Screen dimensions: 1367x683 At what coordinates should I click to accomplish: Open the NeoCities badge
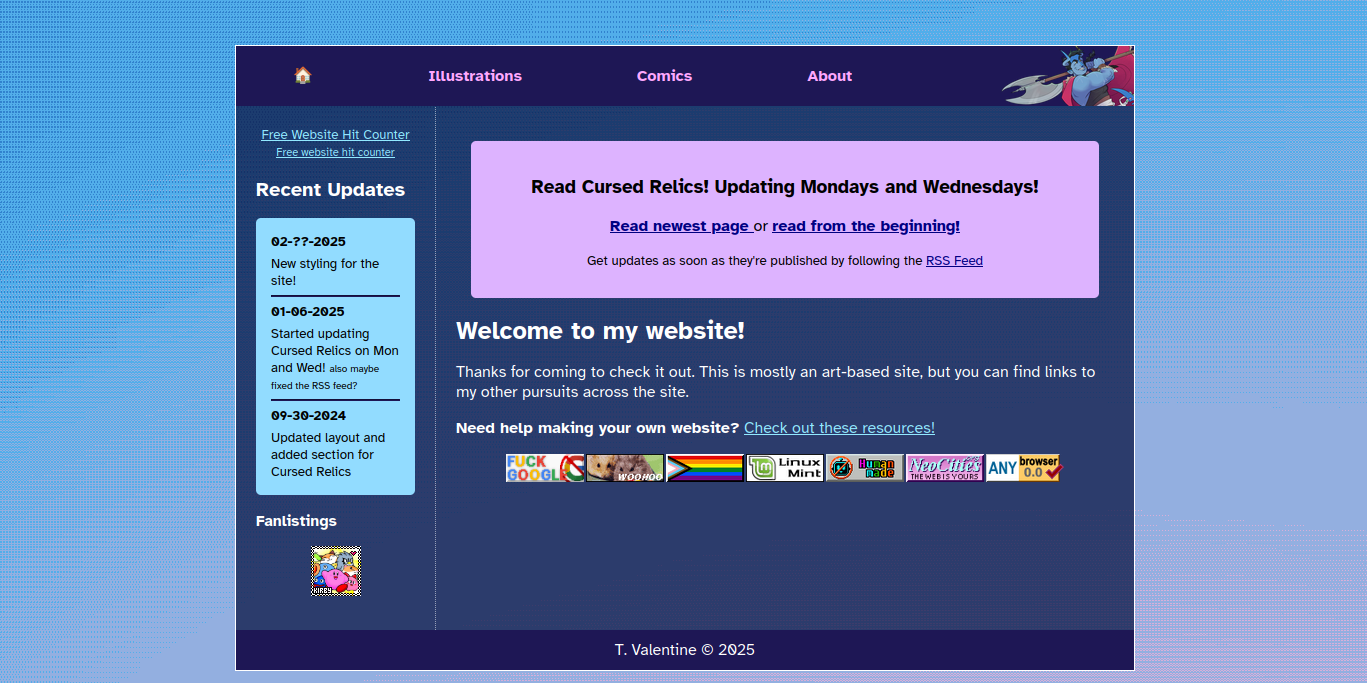[945, 468]
